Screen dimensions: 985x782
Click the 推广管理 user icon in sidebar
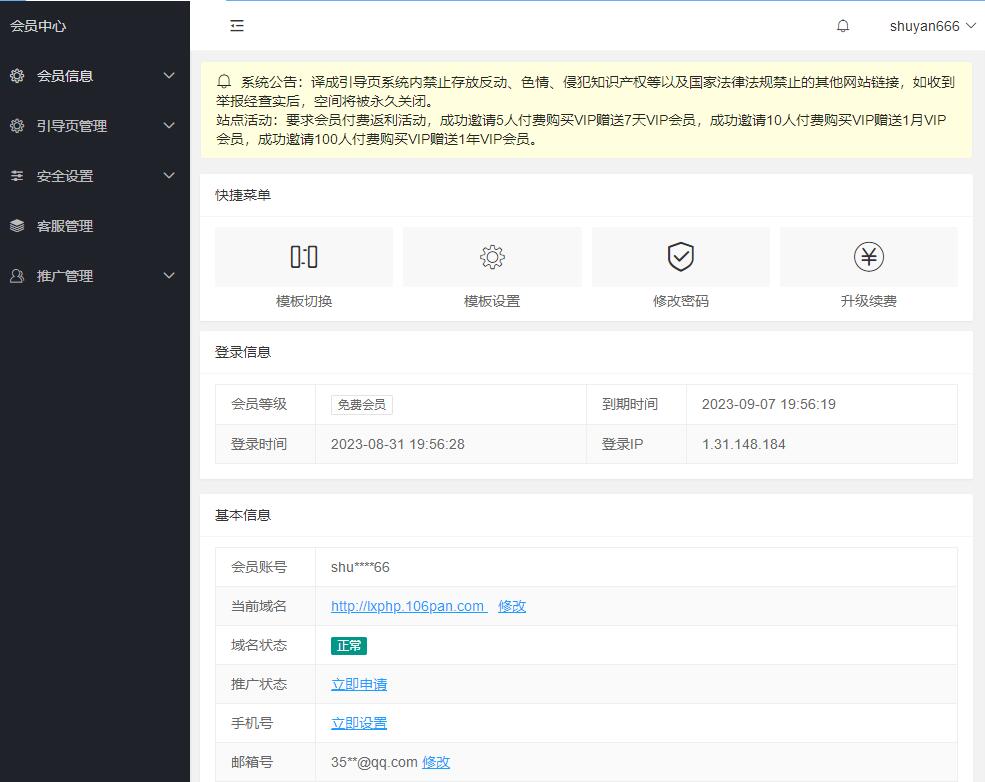[x=17, y=276]
